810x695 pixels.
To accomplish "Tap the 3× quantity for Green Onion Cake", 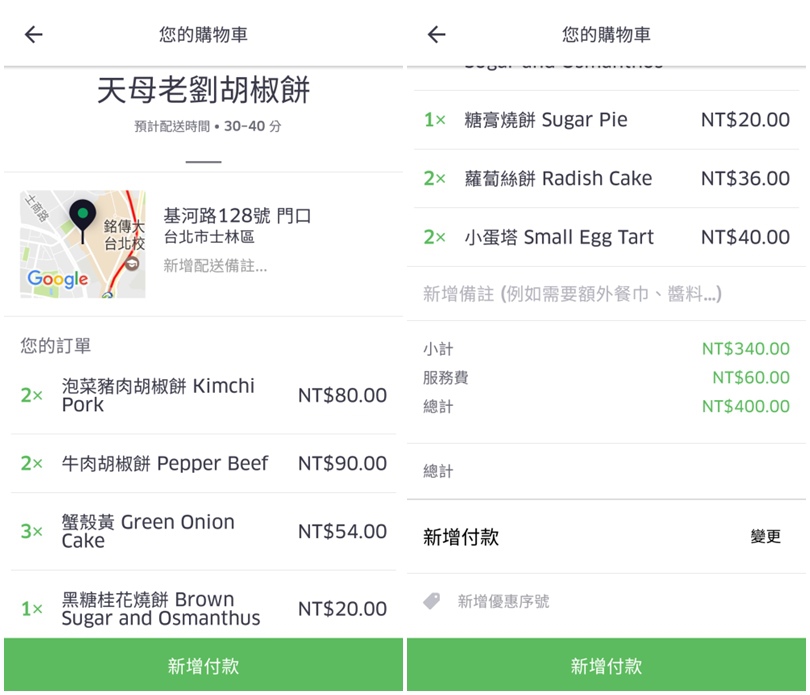I will tap(32, 531).
